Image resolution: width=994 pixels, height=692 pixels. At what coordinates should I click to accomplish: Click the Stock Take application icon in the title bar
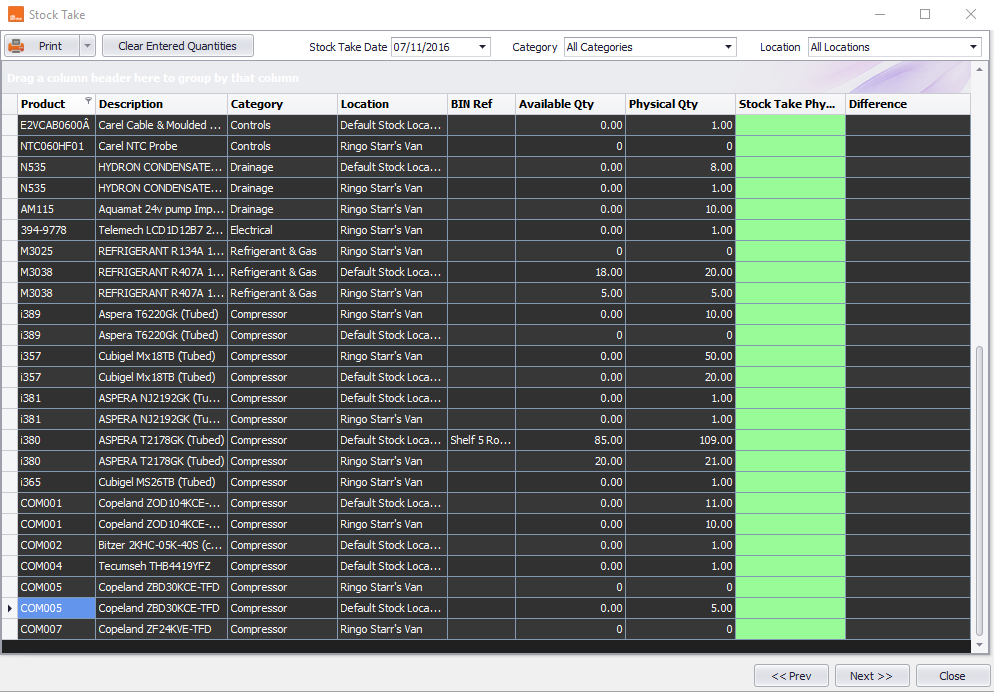click(14, 13)
